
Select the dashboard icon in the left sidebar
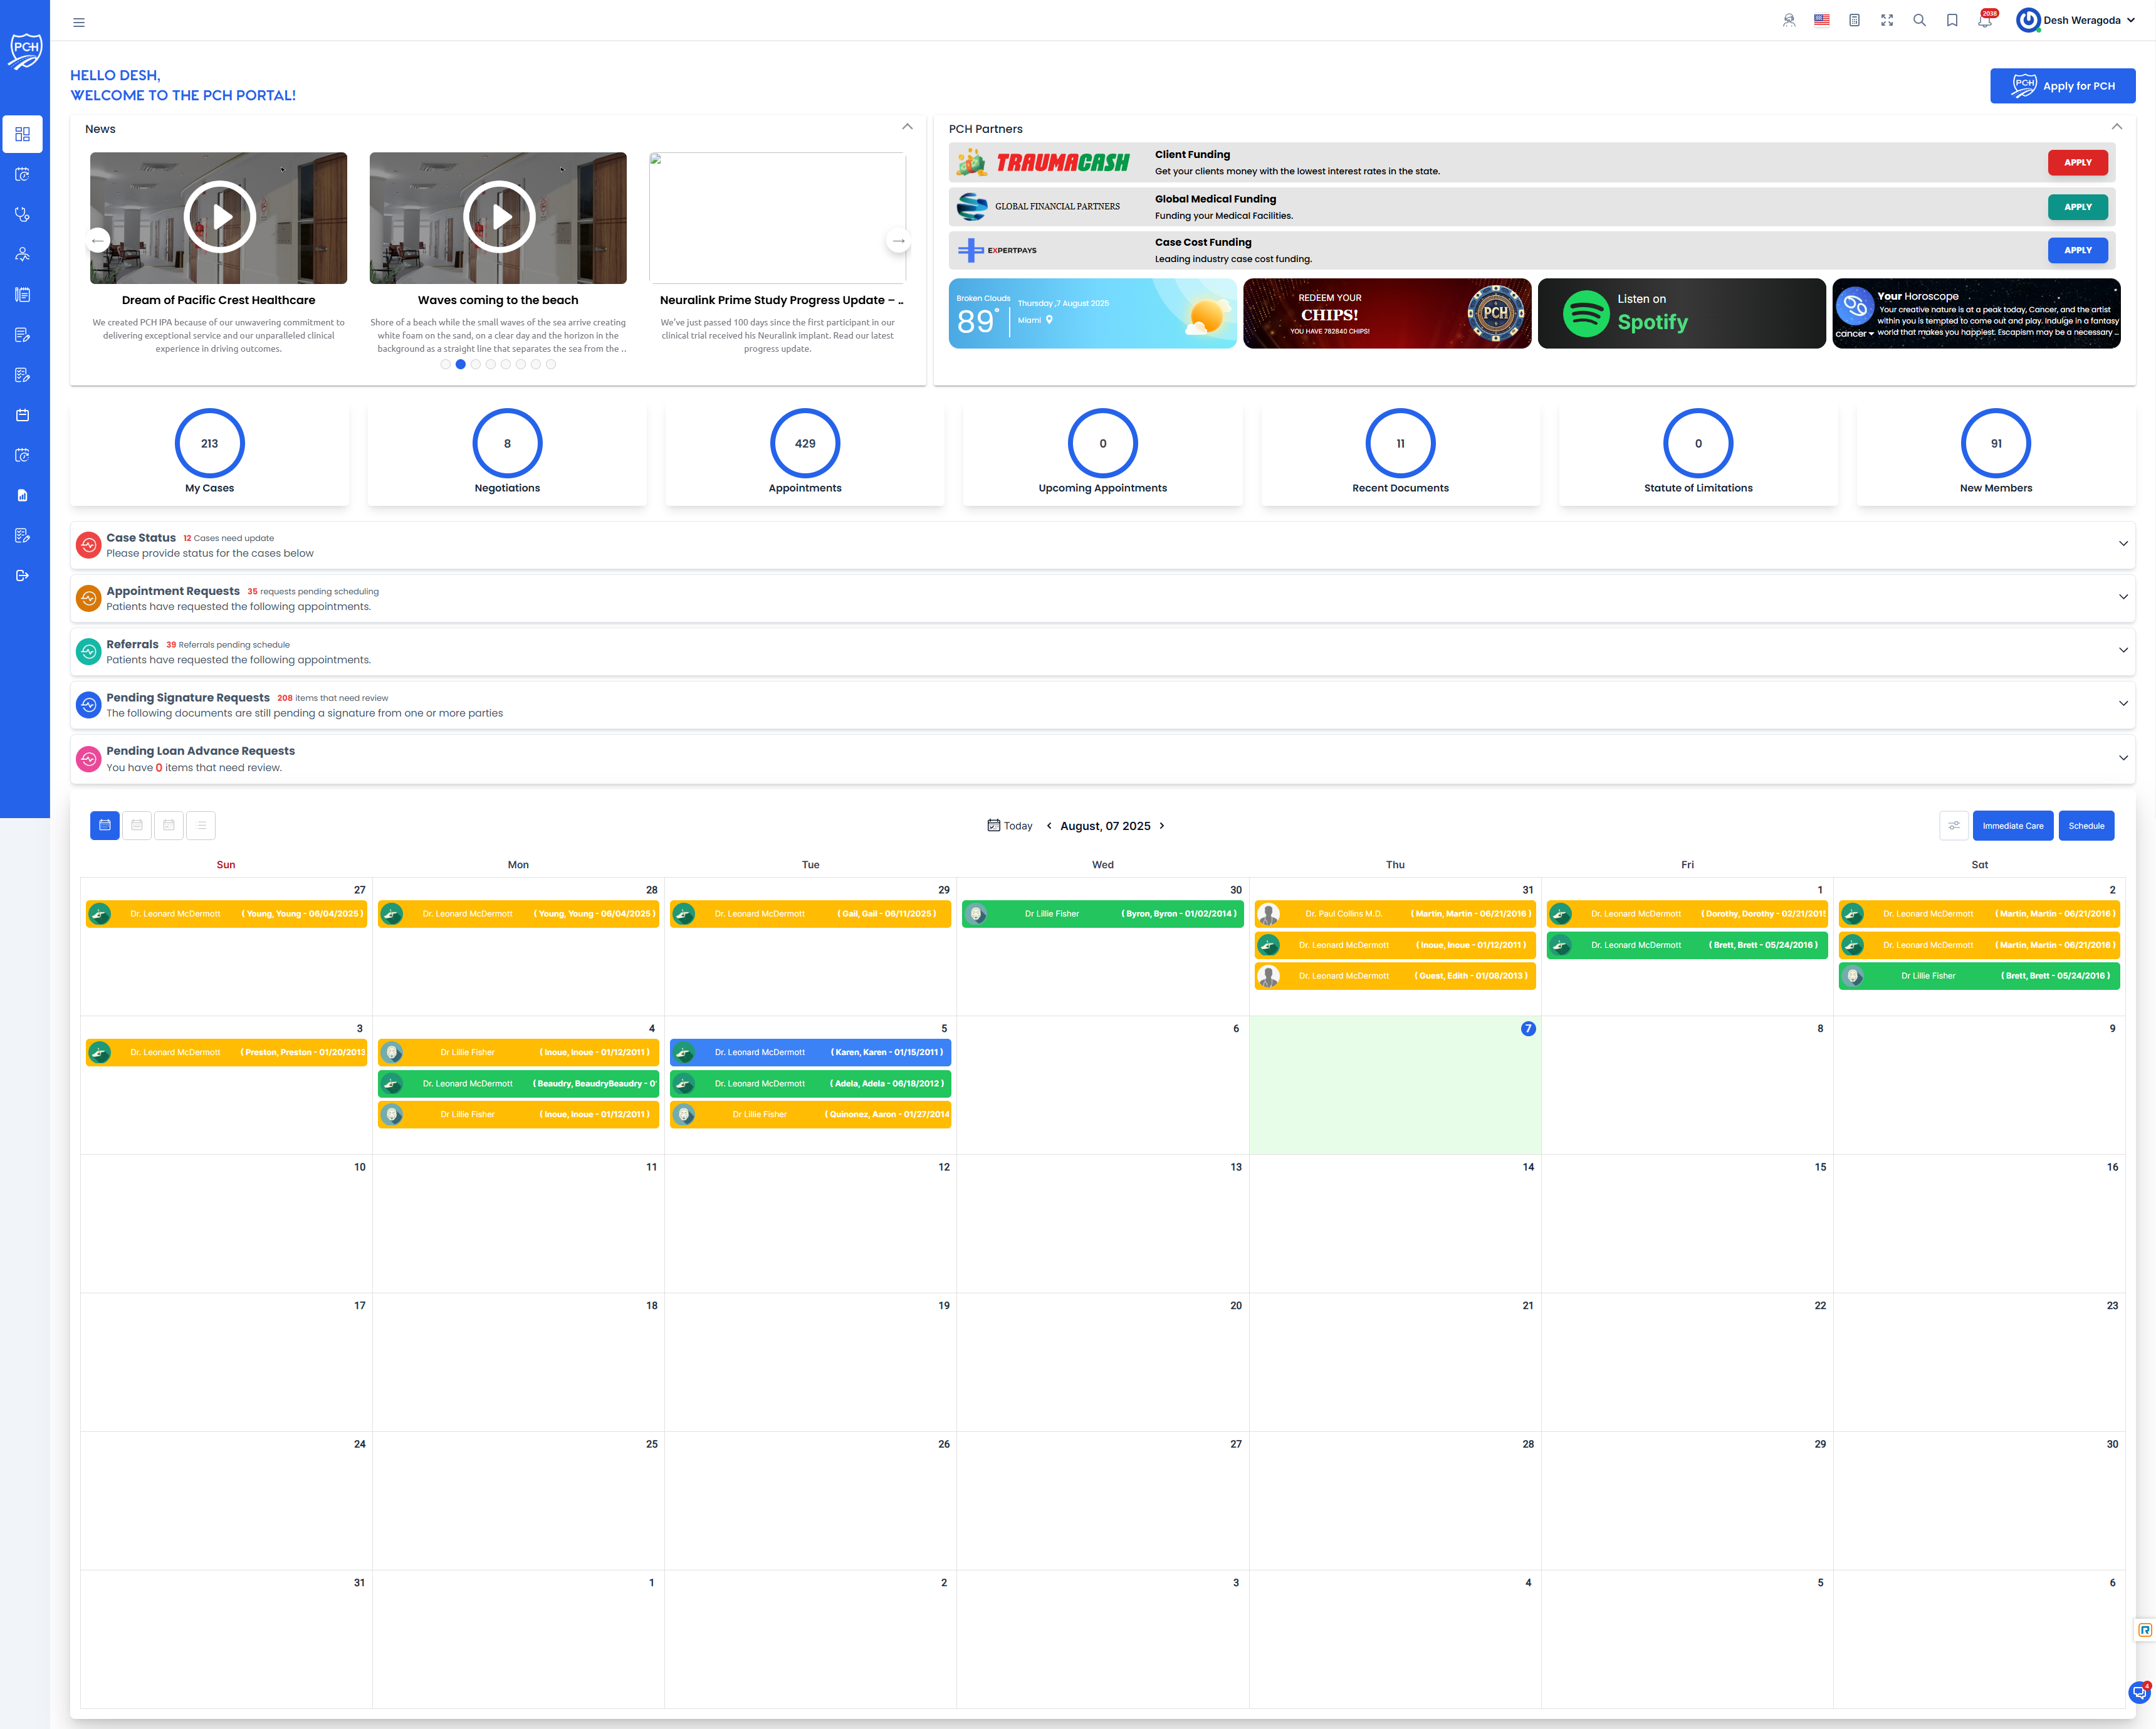point(22,134)
